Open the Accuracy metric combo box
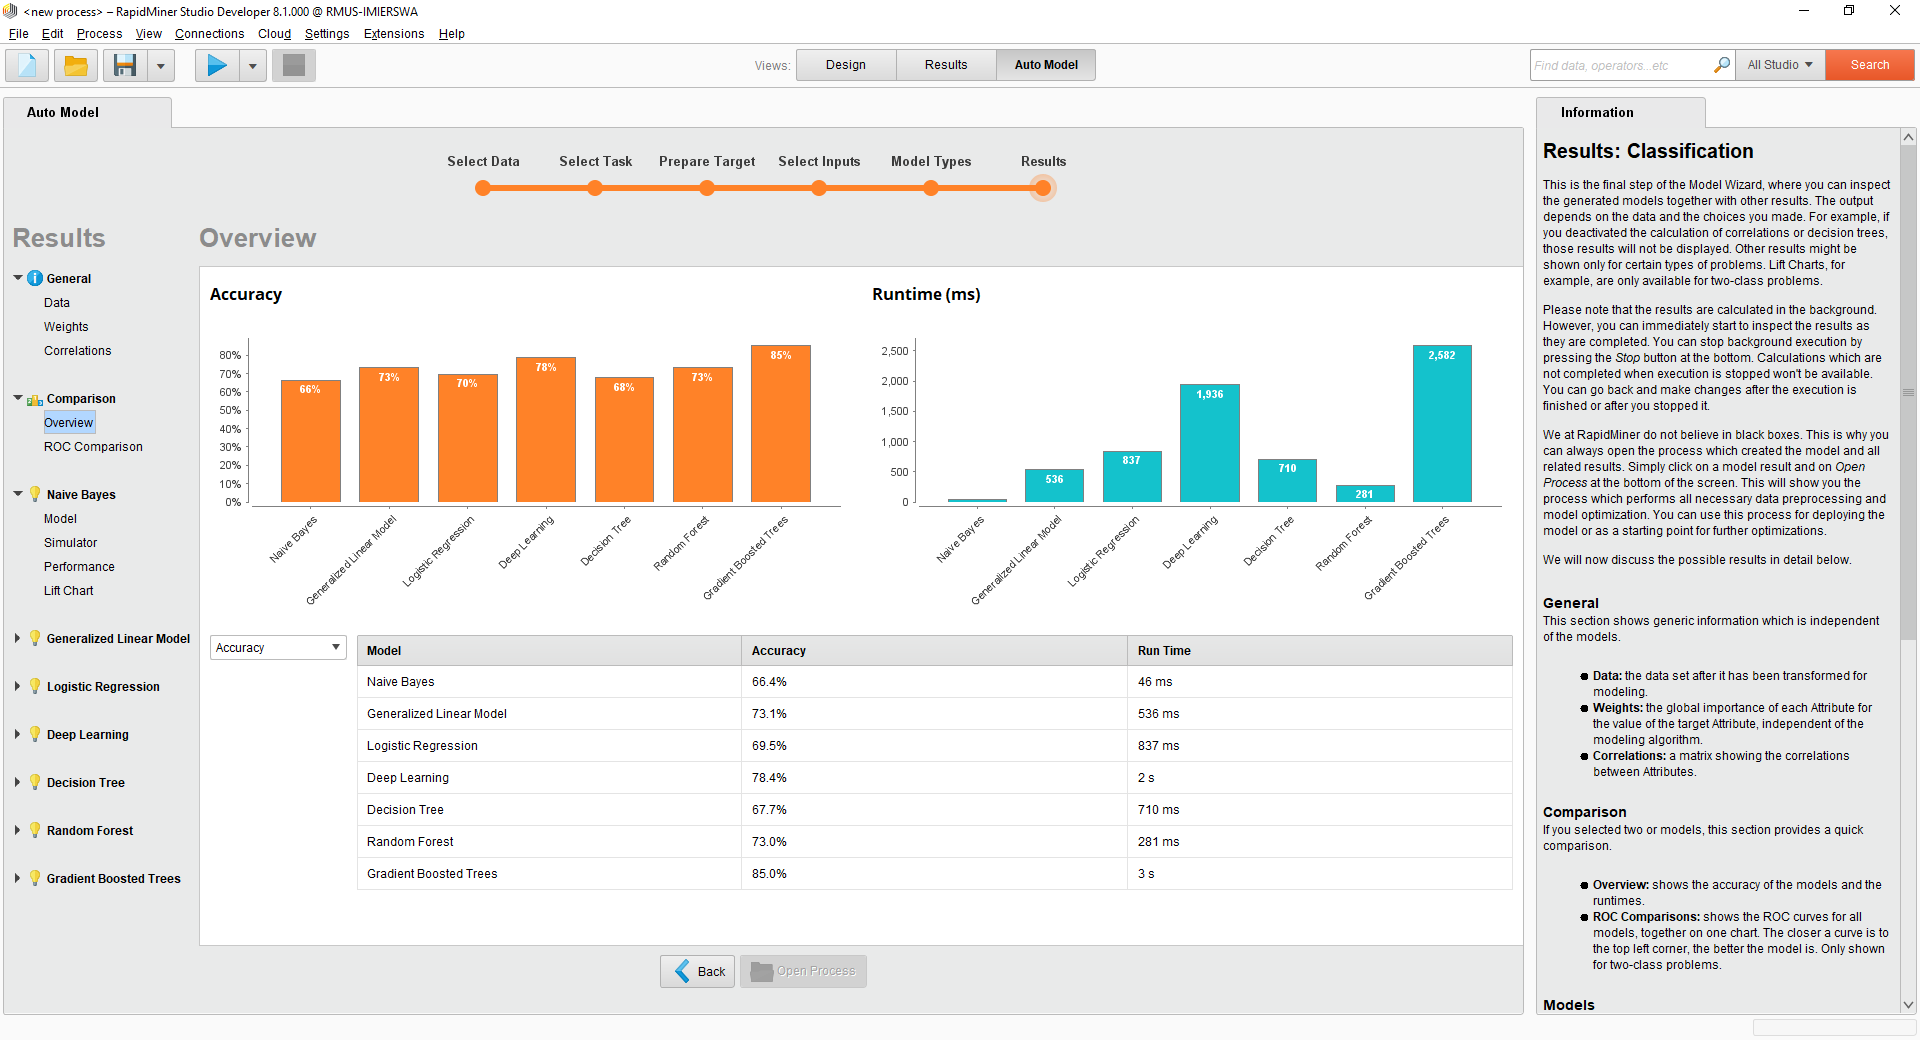The image size is (1920, 1040). click(335, 647)
